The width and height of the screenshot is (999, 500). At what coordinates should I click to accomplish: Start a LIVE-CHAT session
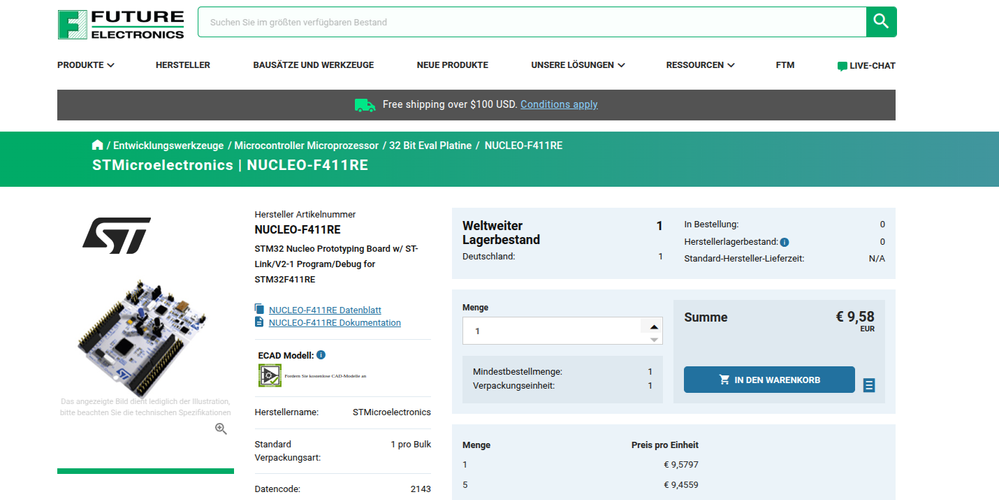click(x=866, y=66)
